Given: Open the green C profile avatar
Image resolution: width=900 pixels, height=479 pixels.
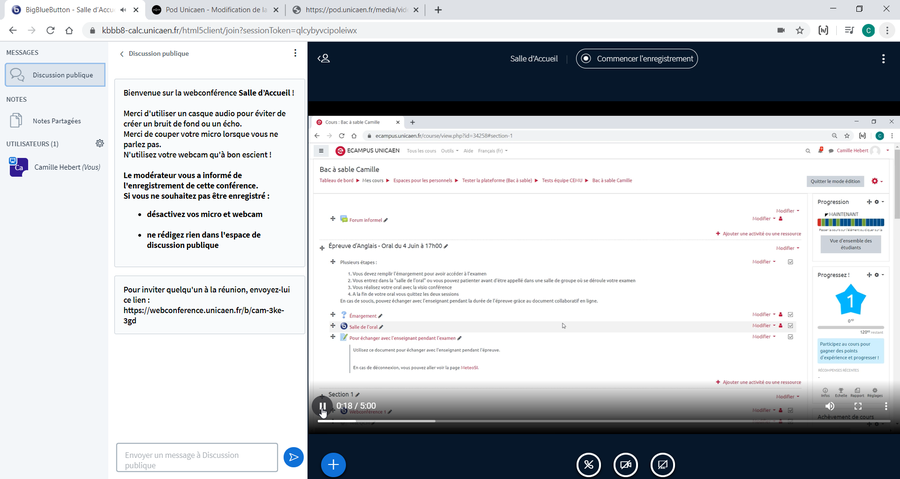Looking at the screenshot, I should click(x=868, y=30).
